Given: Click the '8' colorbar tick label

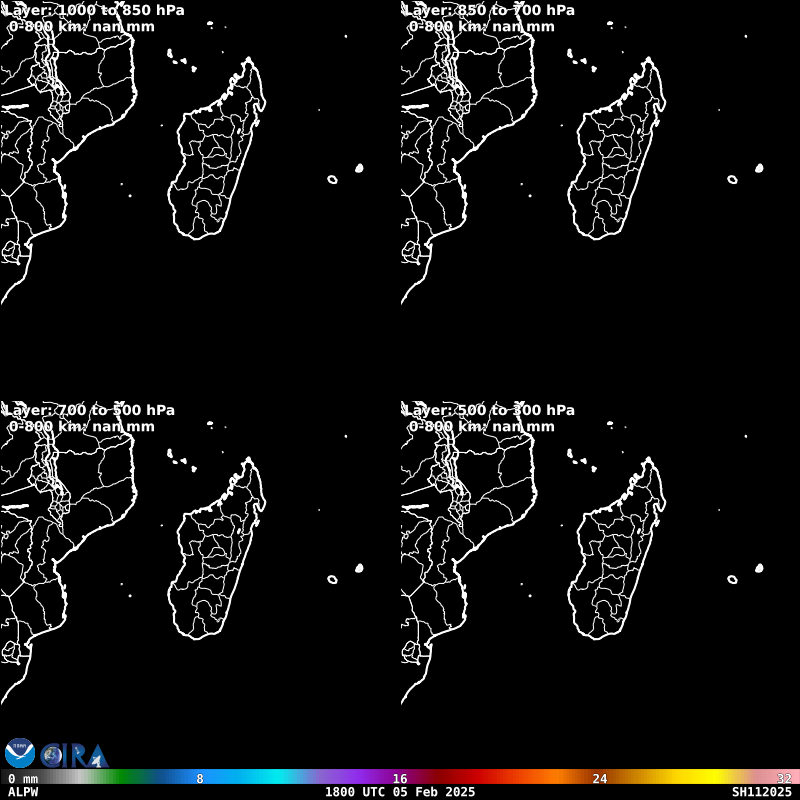Looking at the screenshot, I should click(200, 779).
